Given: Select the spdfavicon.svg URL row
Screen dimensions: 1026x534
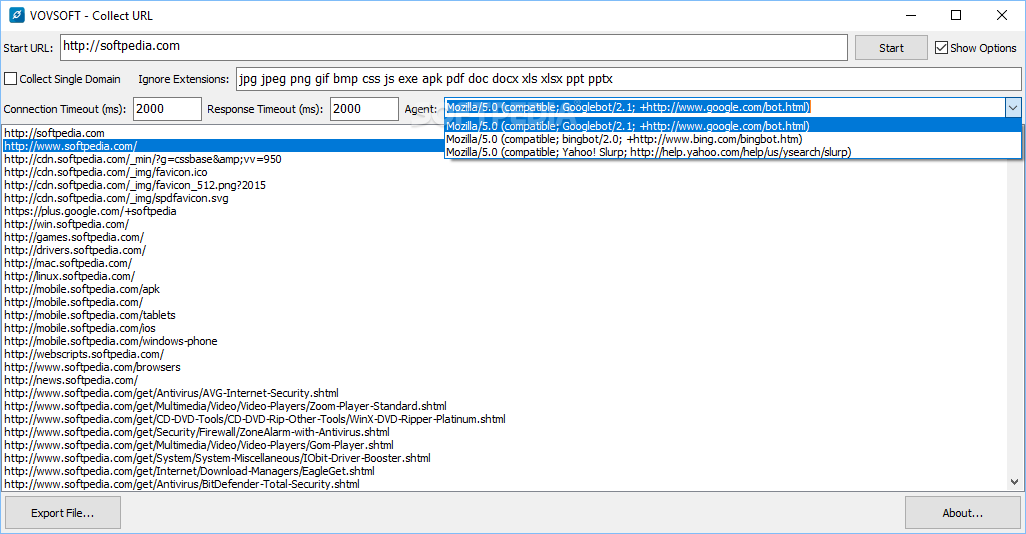Looking at the screenshot, I should (x=504, y=198).
